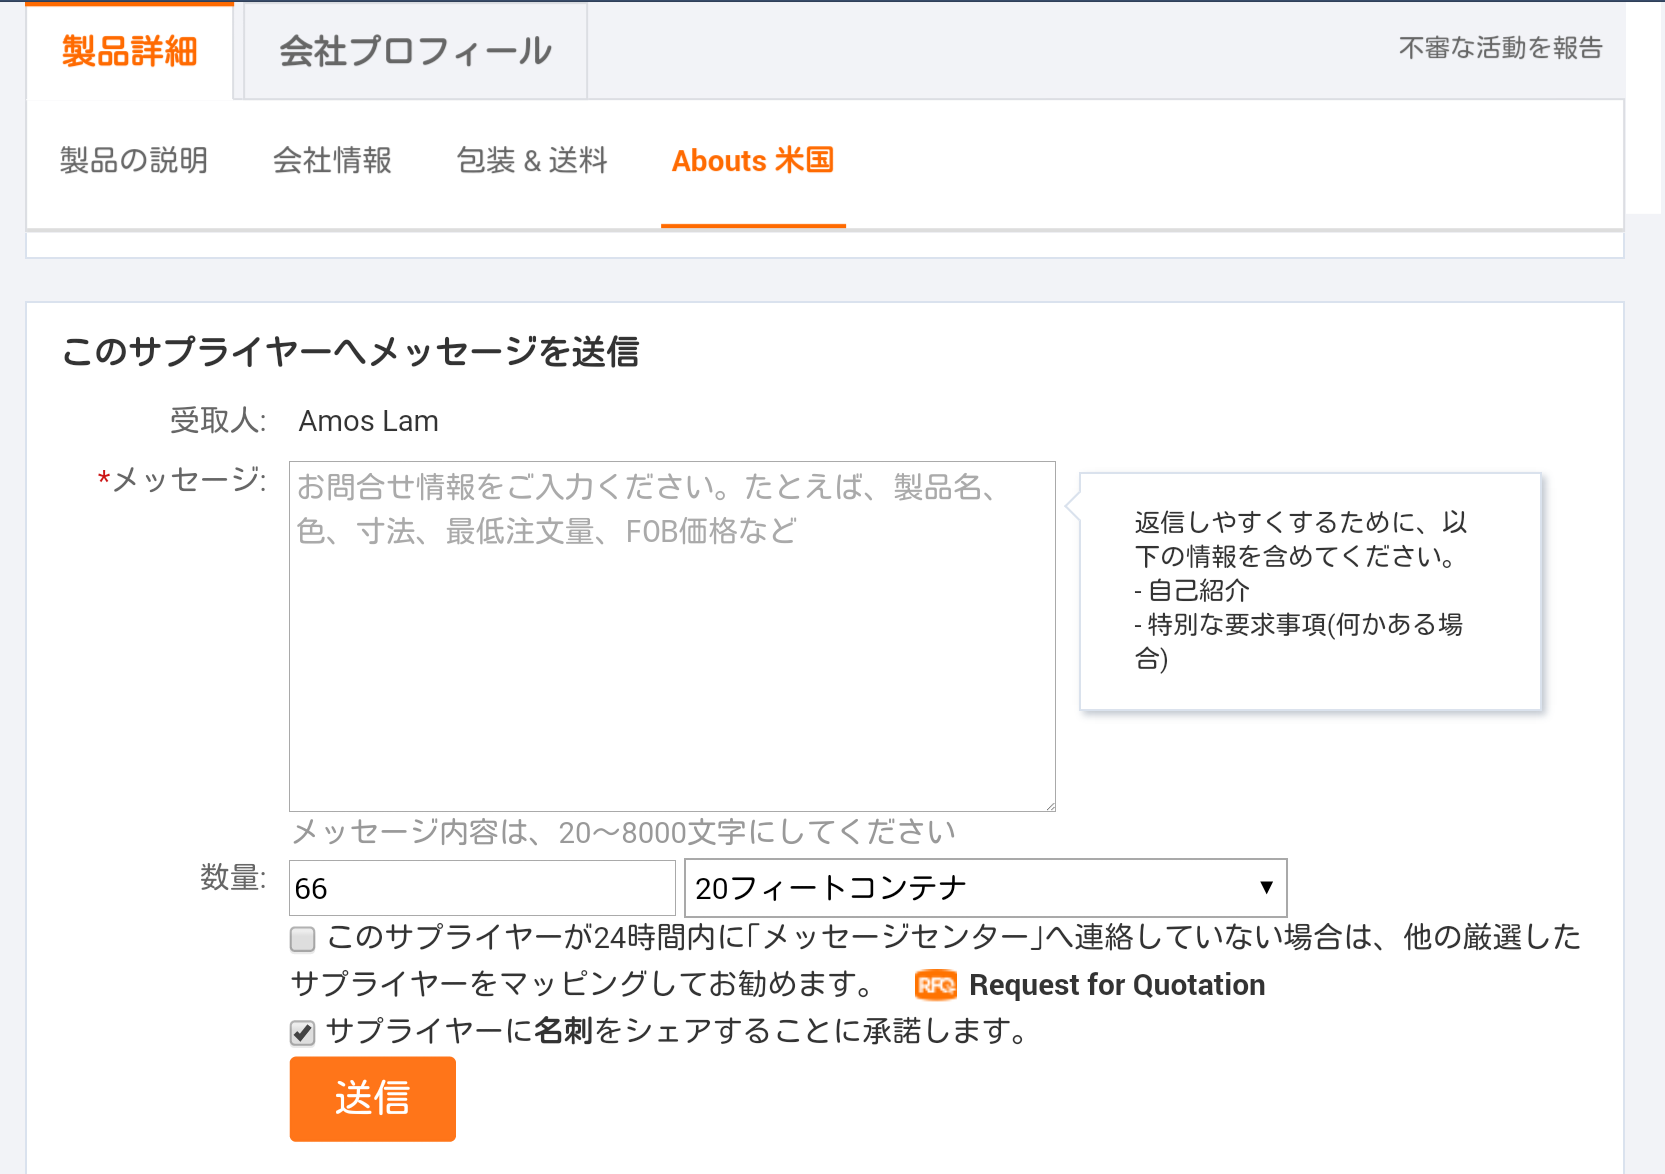
Task: Select the Abouts 米国 sub-tab
Action: tap(753, 160)
